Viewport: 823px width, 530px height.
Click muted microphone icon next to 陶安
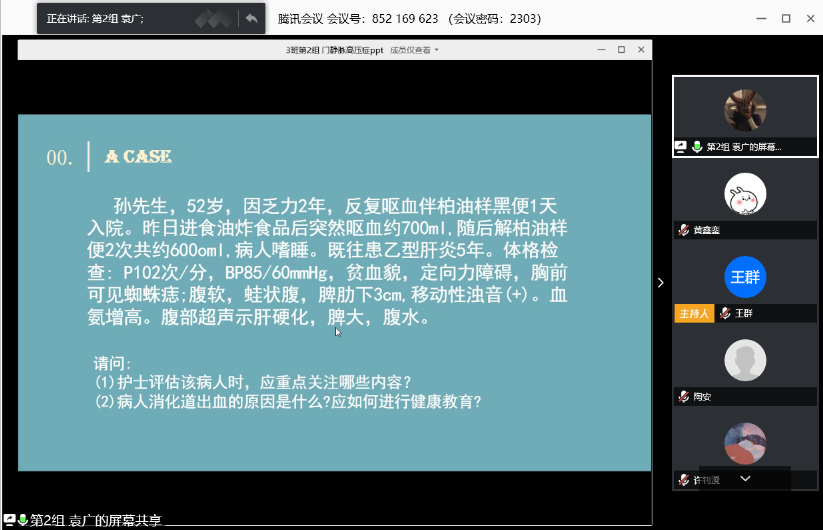click(x=684, y=396)
